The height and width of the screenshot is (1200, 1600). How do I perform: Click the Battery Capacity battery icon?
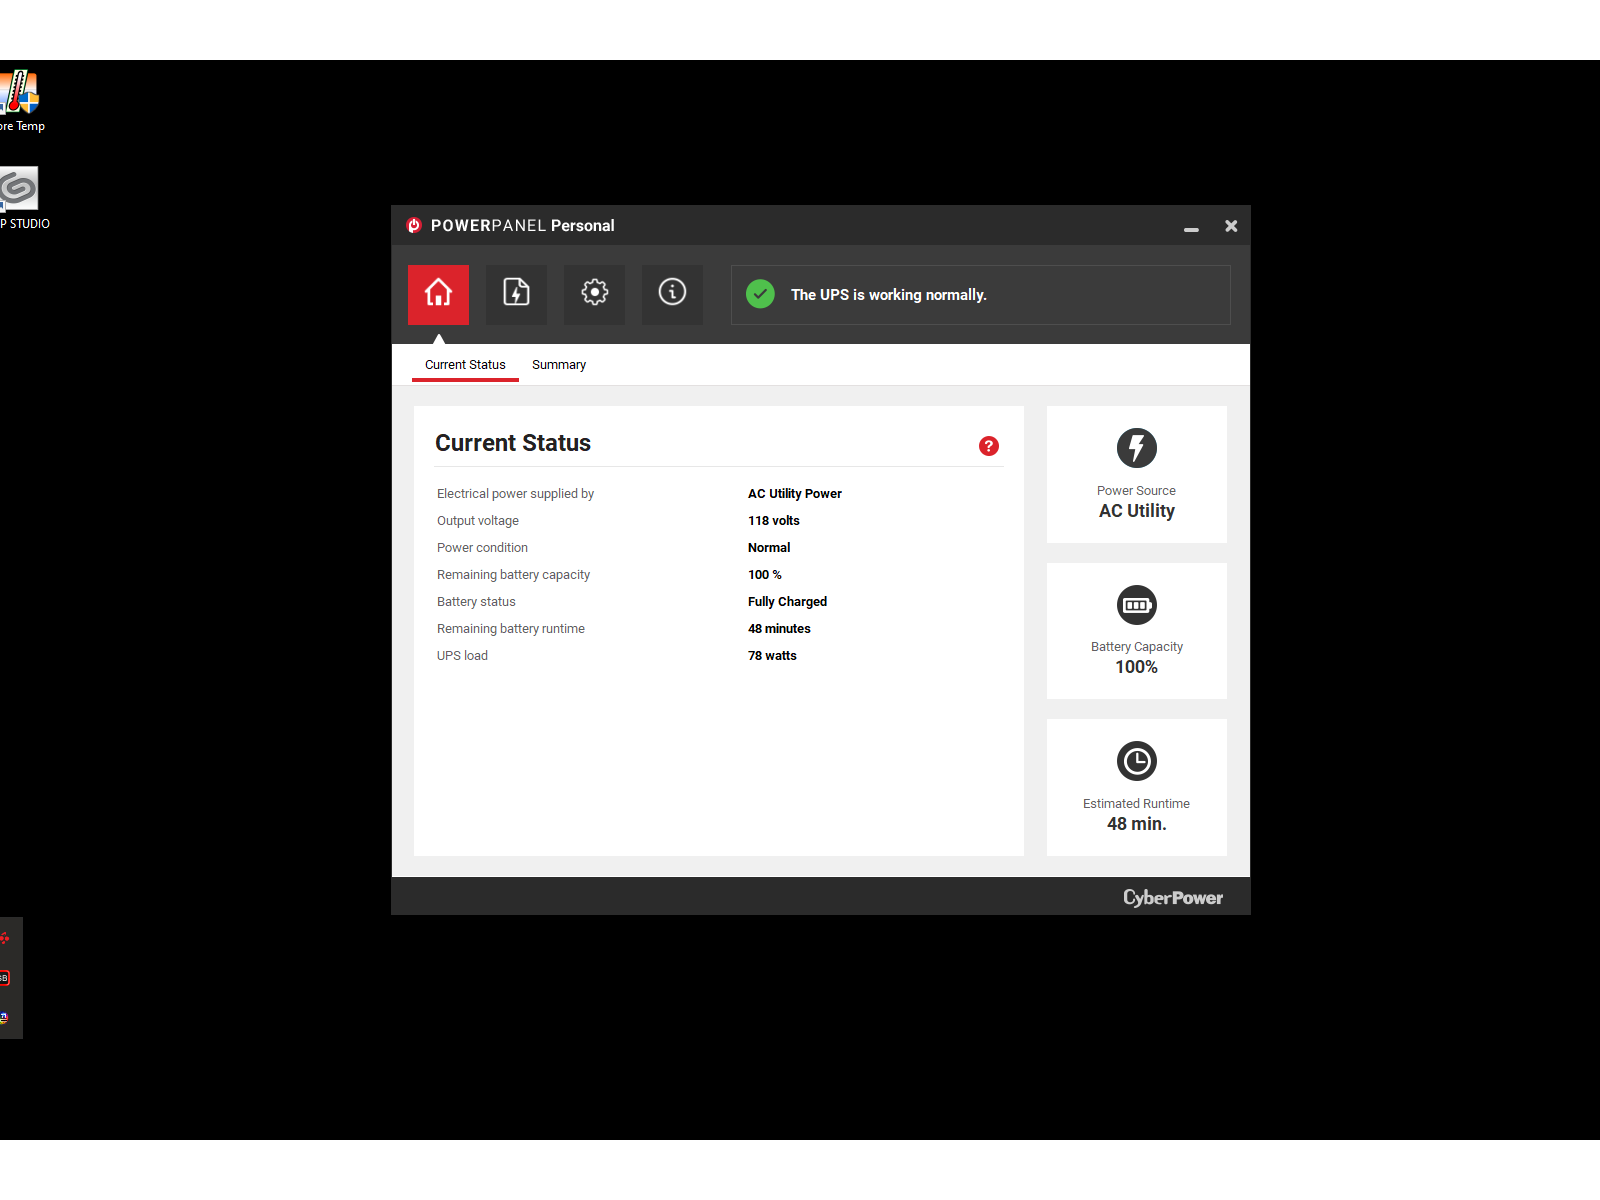point(1136,605)
